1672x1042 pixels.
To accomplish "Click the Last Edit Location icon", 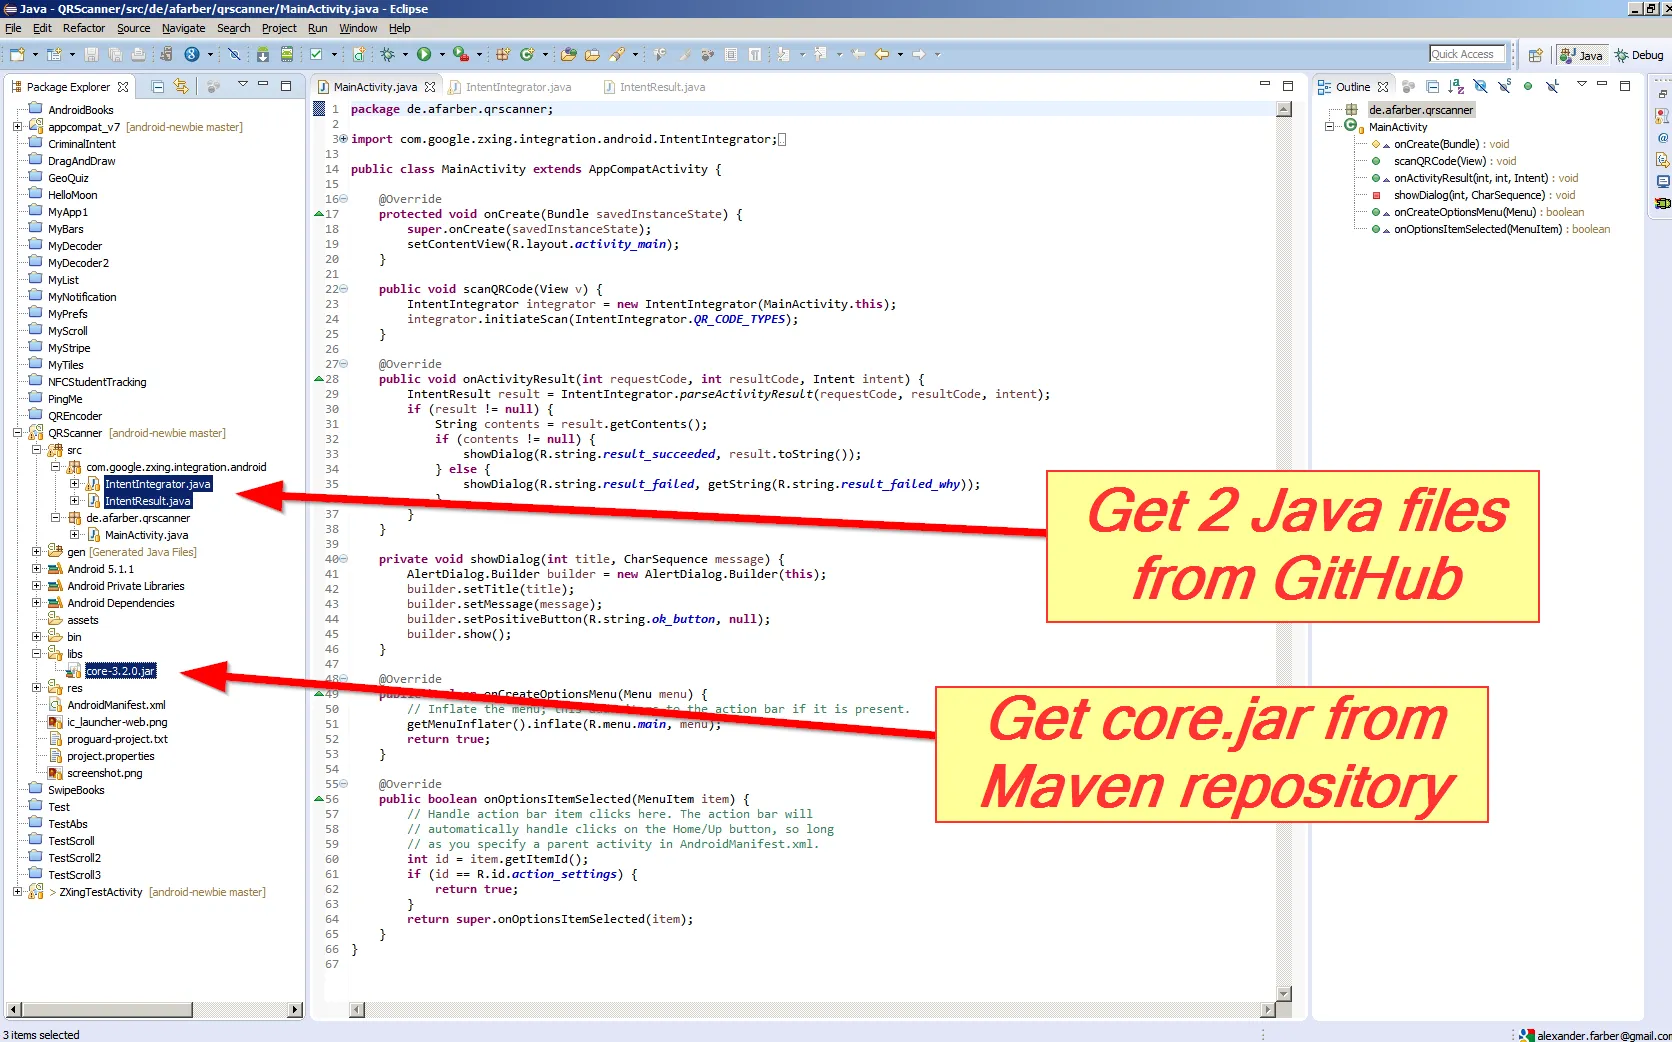I will (x=858, y=54).
